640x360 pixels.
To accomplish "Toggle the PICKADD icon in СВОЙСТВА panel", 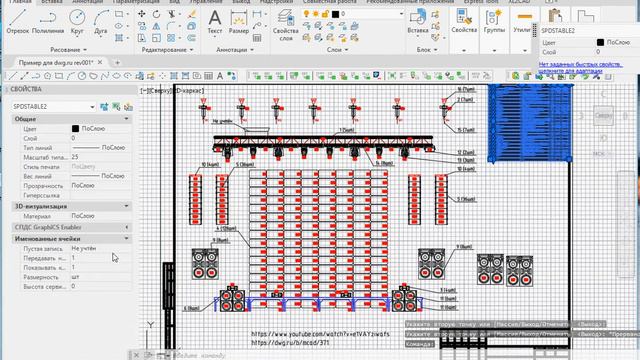I will pyautogui.click(x=104, y=107).
